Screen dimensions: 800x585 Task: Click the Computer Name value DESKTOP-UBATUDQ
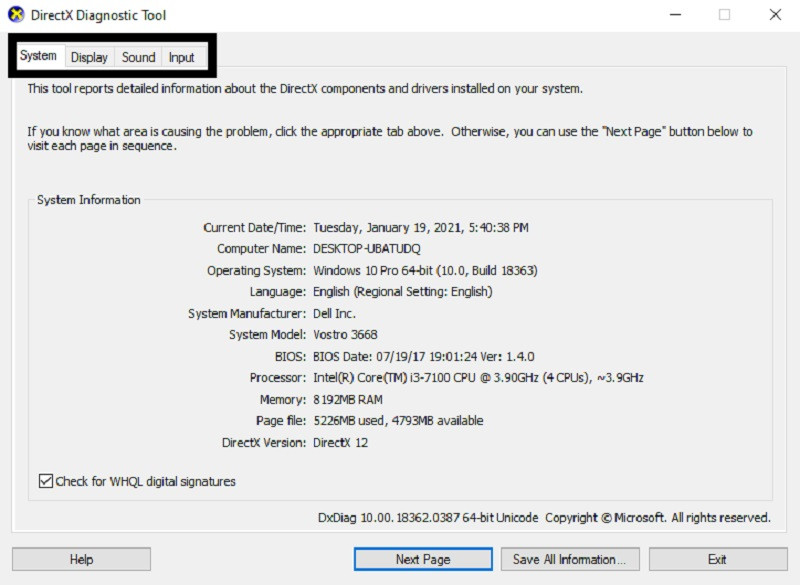coord(369,249)
